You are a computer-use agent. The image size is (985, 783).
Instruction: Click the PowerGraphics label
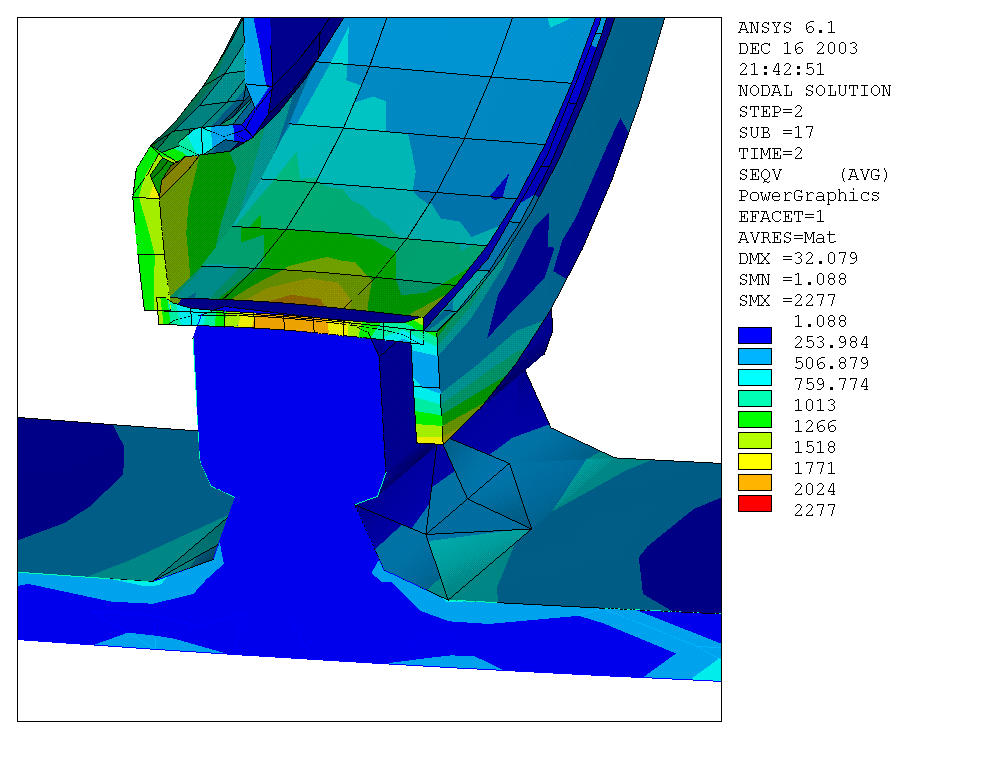tap(809, 195)
